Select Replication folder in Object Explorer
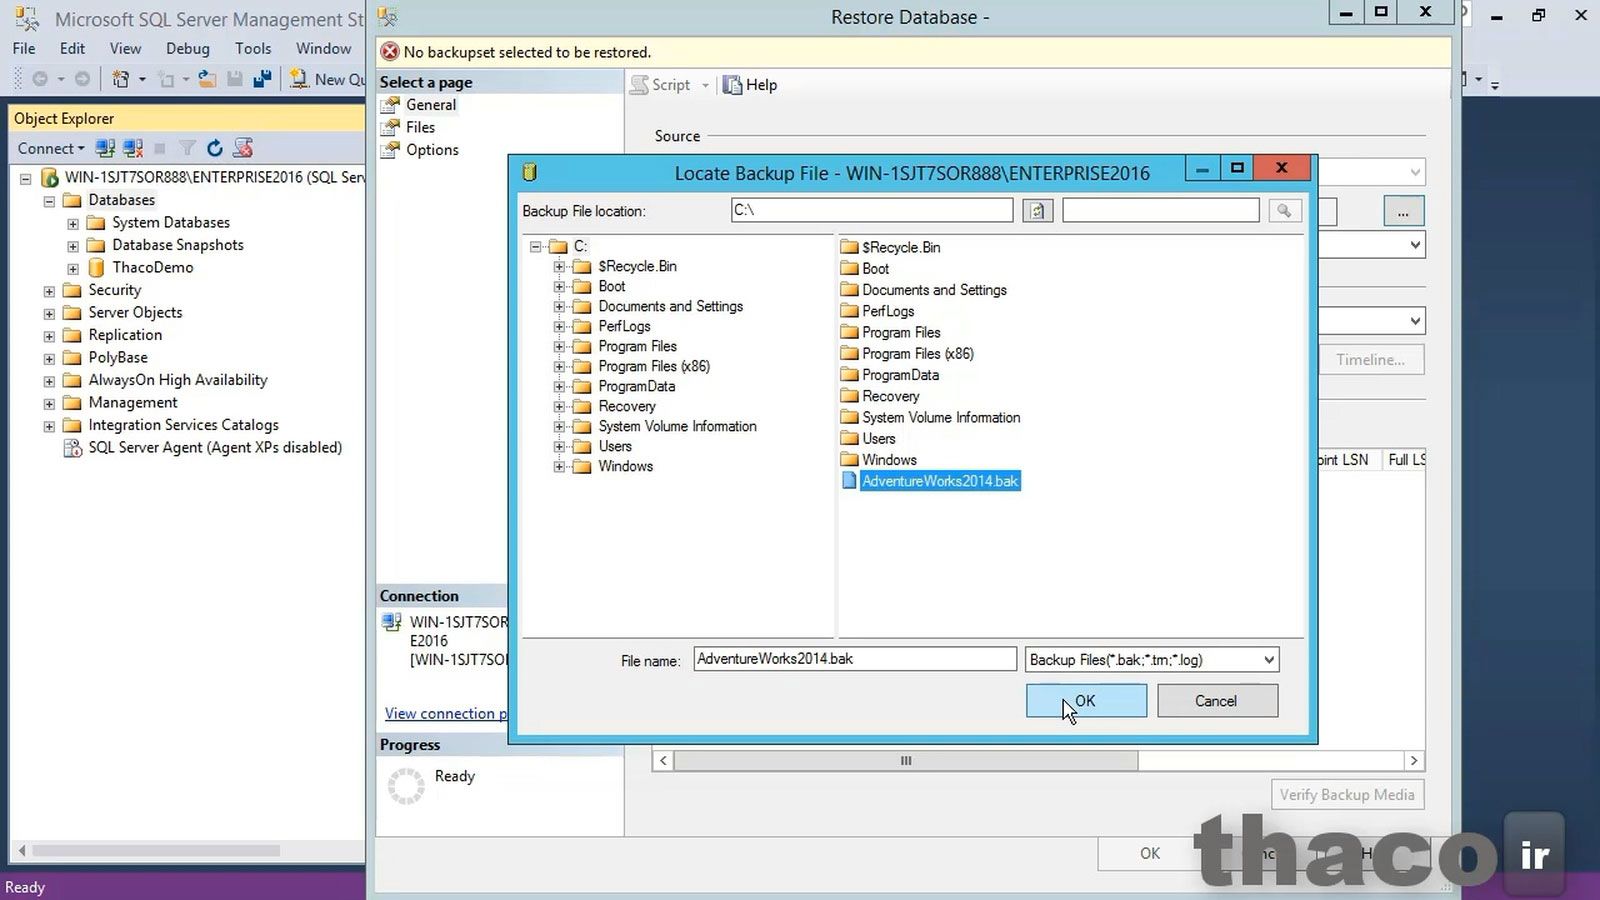The image size is (1600, 900). pyautogui.click(x=124, y=335)
